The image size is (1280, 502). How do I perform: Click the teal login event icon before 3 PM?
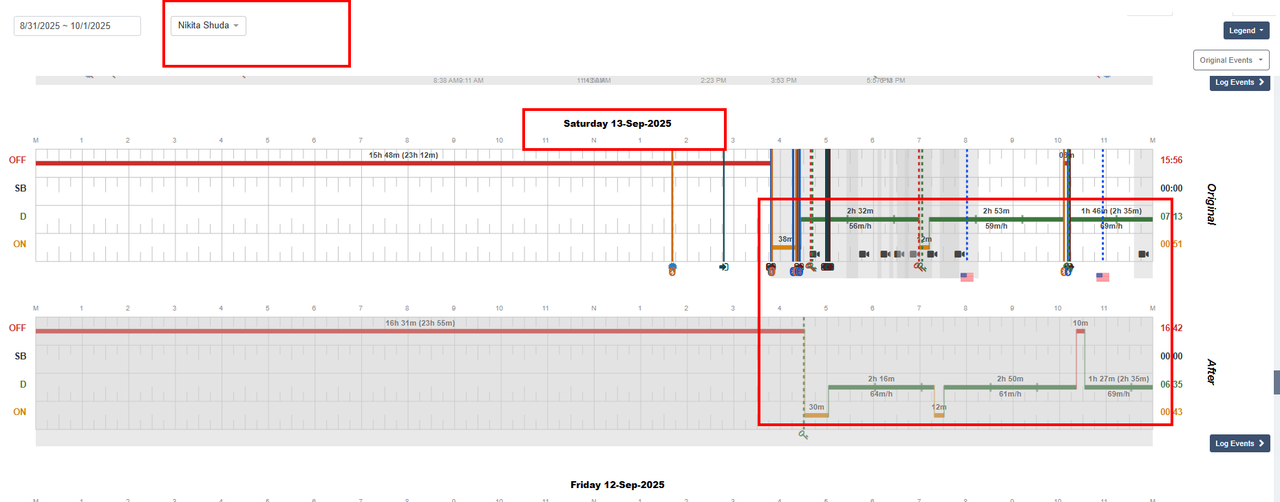[724, 267]
